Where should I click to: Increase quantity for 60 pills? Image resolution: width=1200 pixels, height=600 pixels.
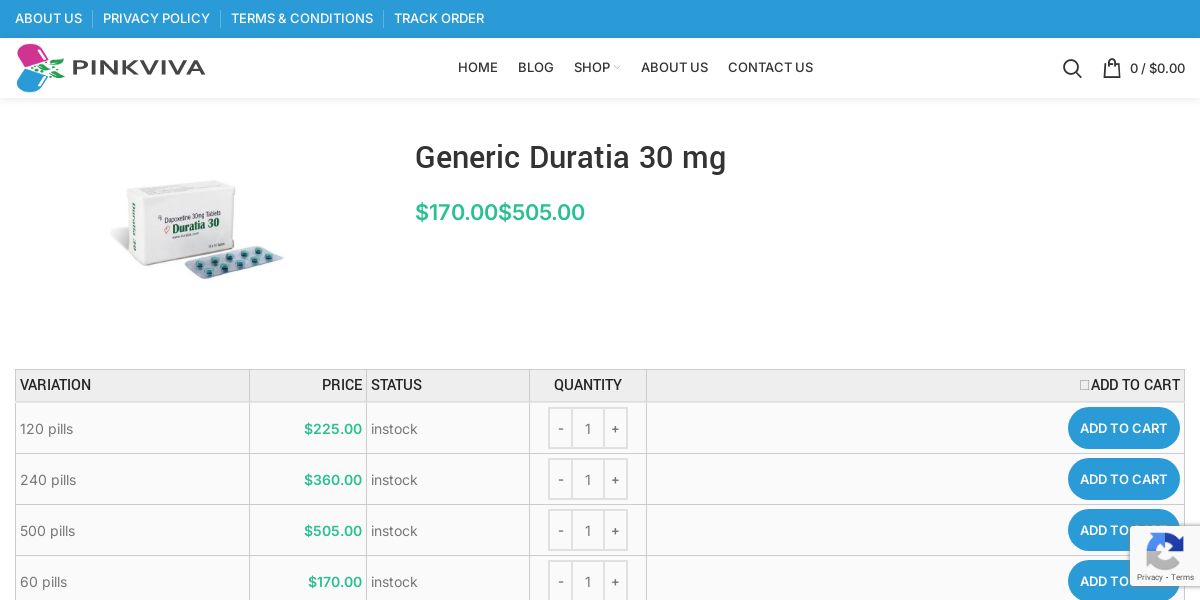tap(615, 581)
